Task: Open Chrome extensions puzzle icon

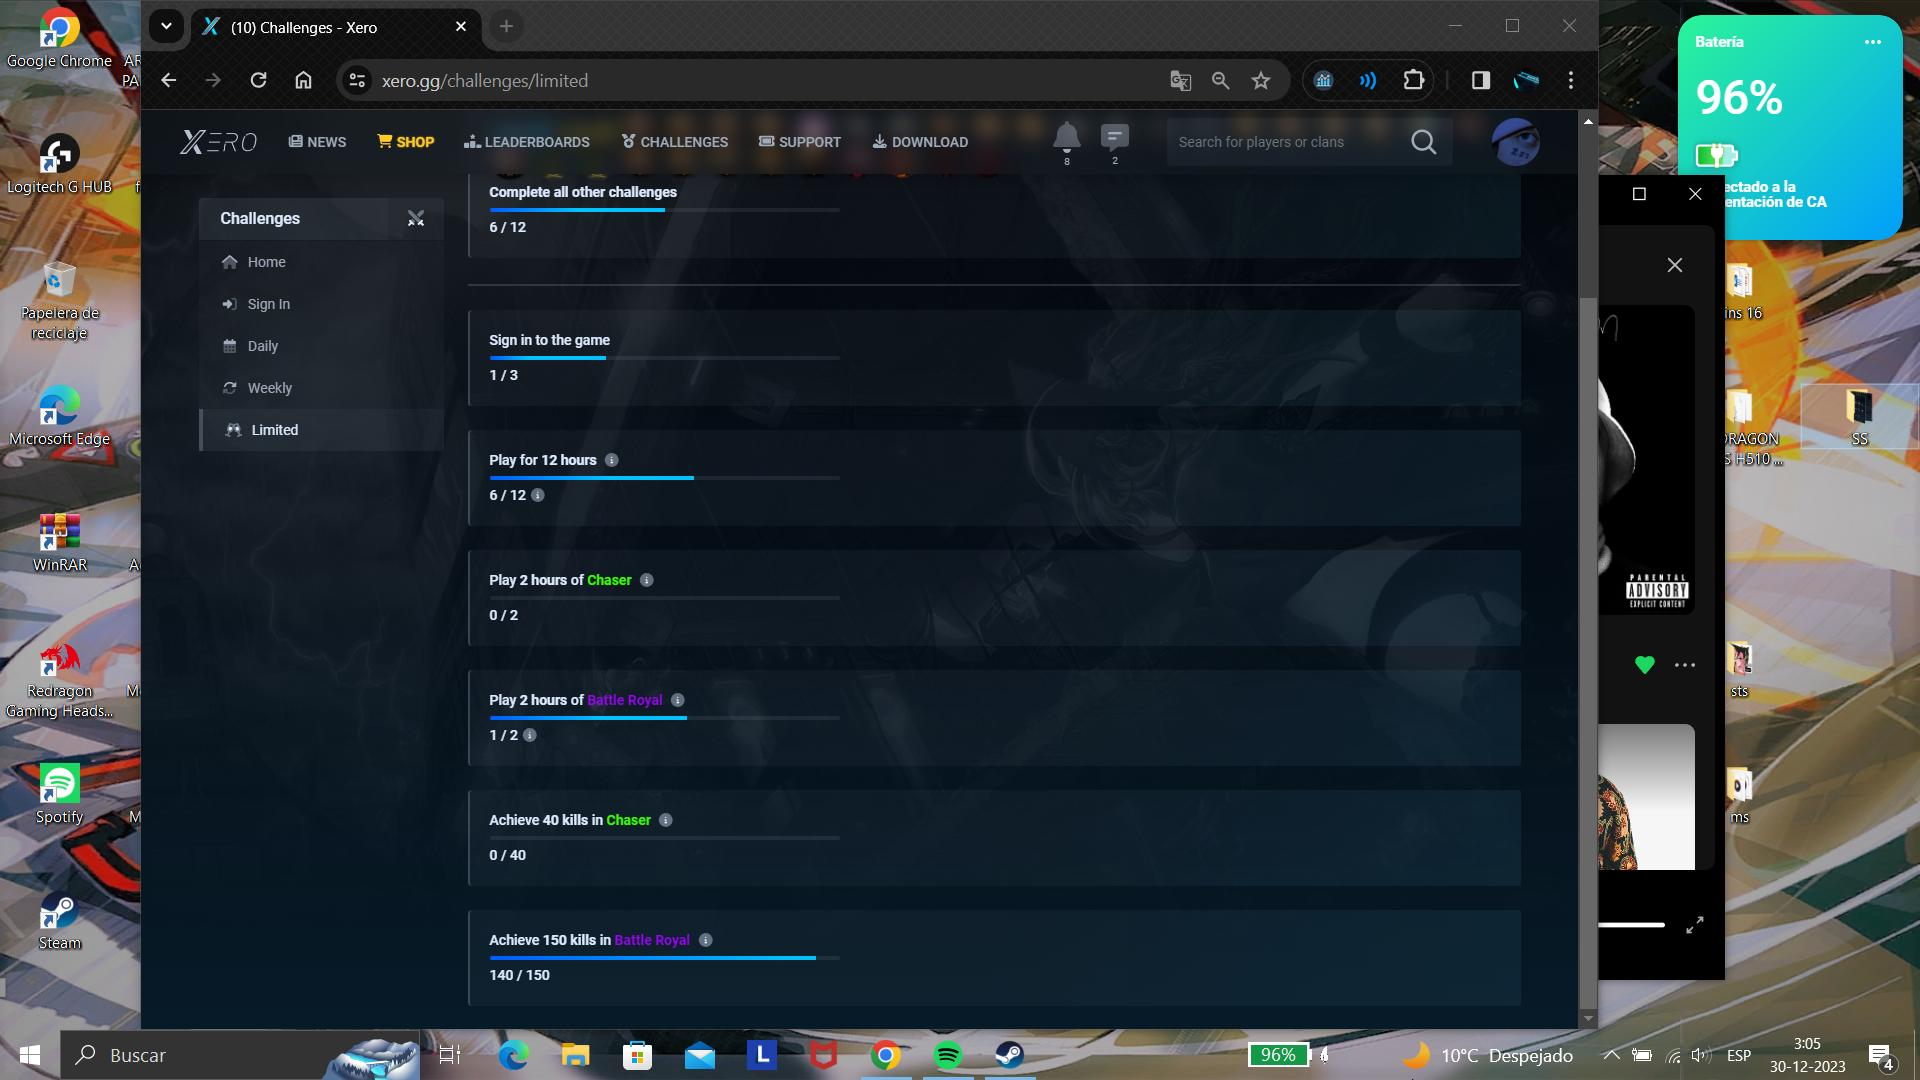Action: click(1413, 81)
